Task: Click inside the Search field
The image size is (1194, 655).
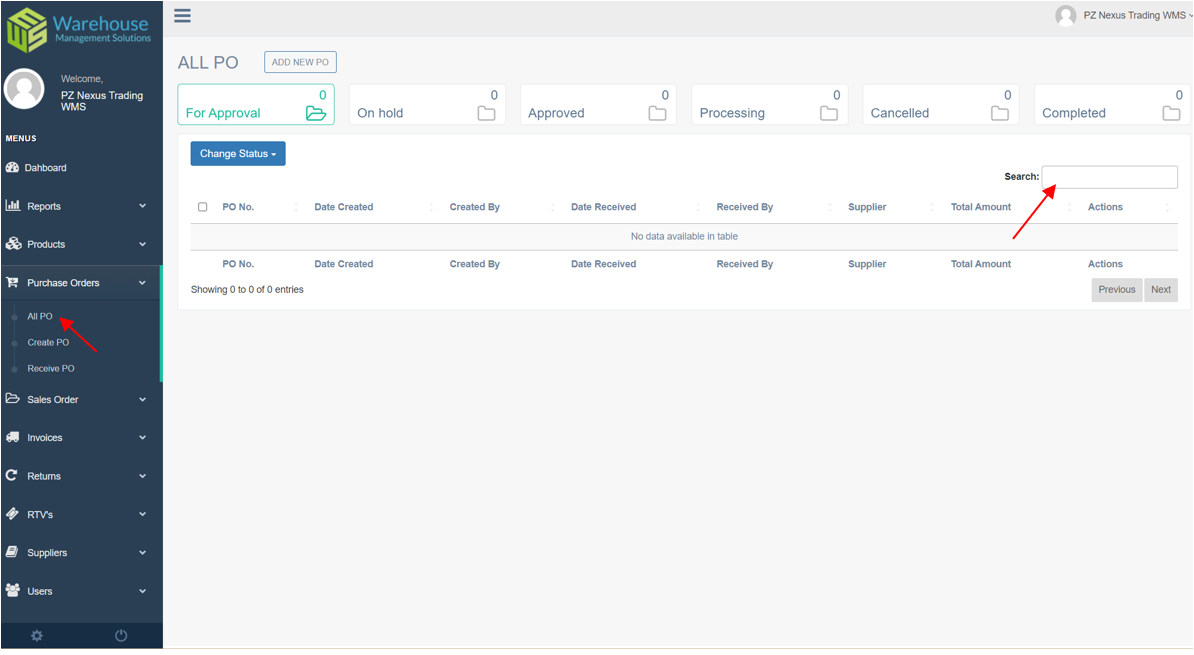Action: tap(1109, 176)
